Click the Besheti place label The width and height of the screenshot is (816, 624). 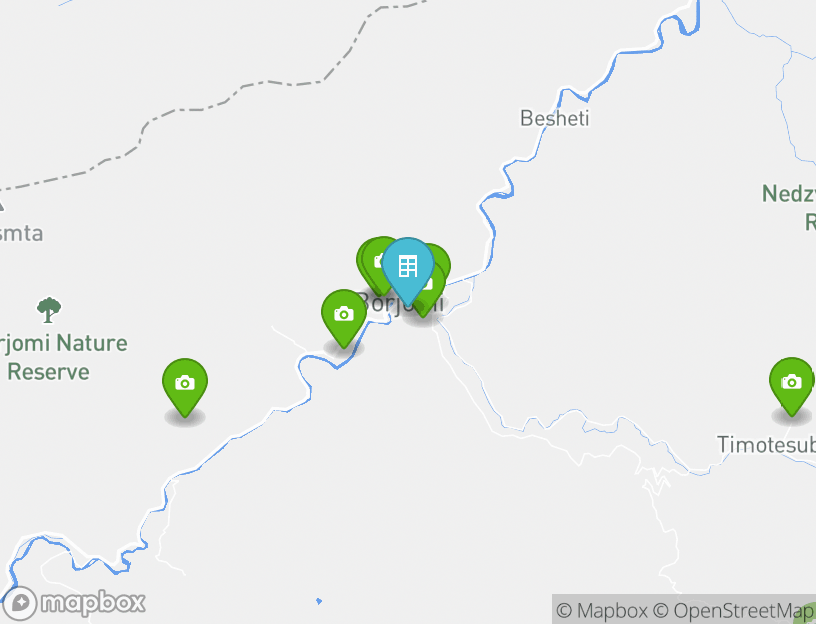click(x=555, y=118)
